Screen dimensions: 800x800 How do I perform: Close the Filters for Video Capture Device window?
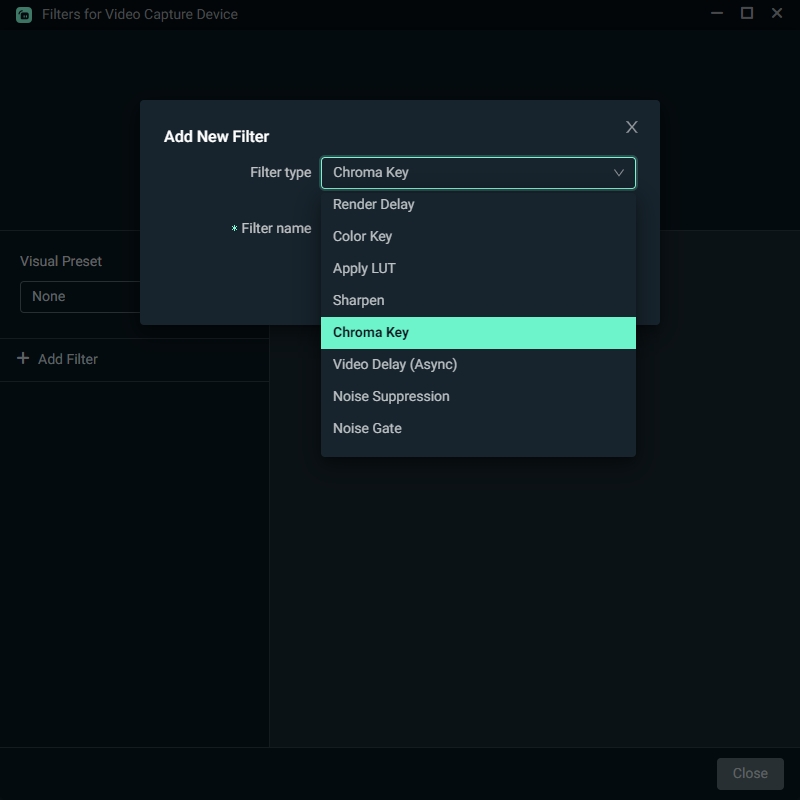pos(777,13)
